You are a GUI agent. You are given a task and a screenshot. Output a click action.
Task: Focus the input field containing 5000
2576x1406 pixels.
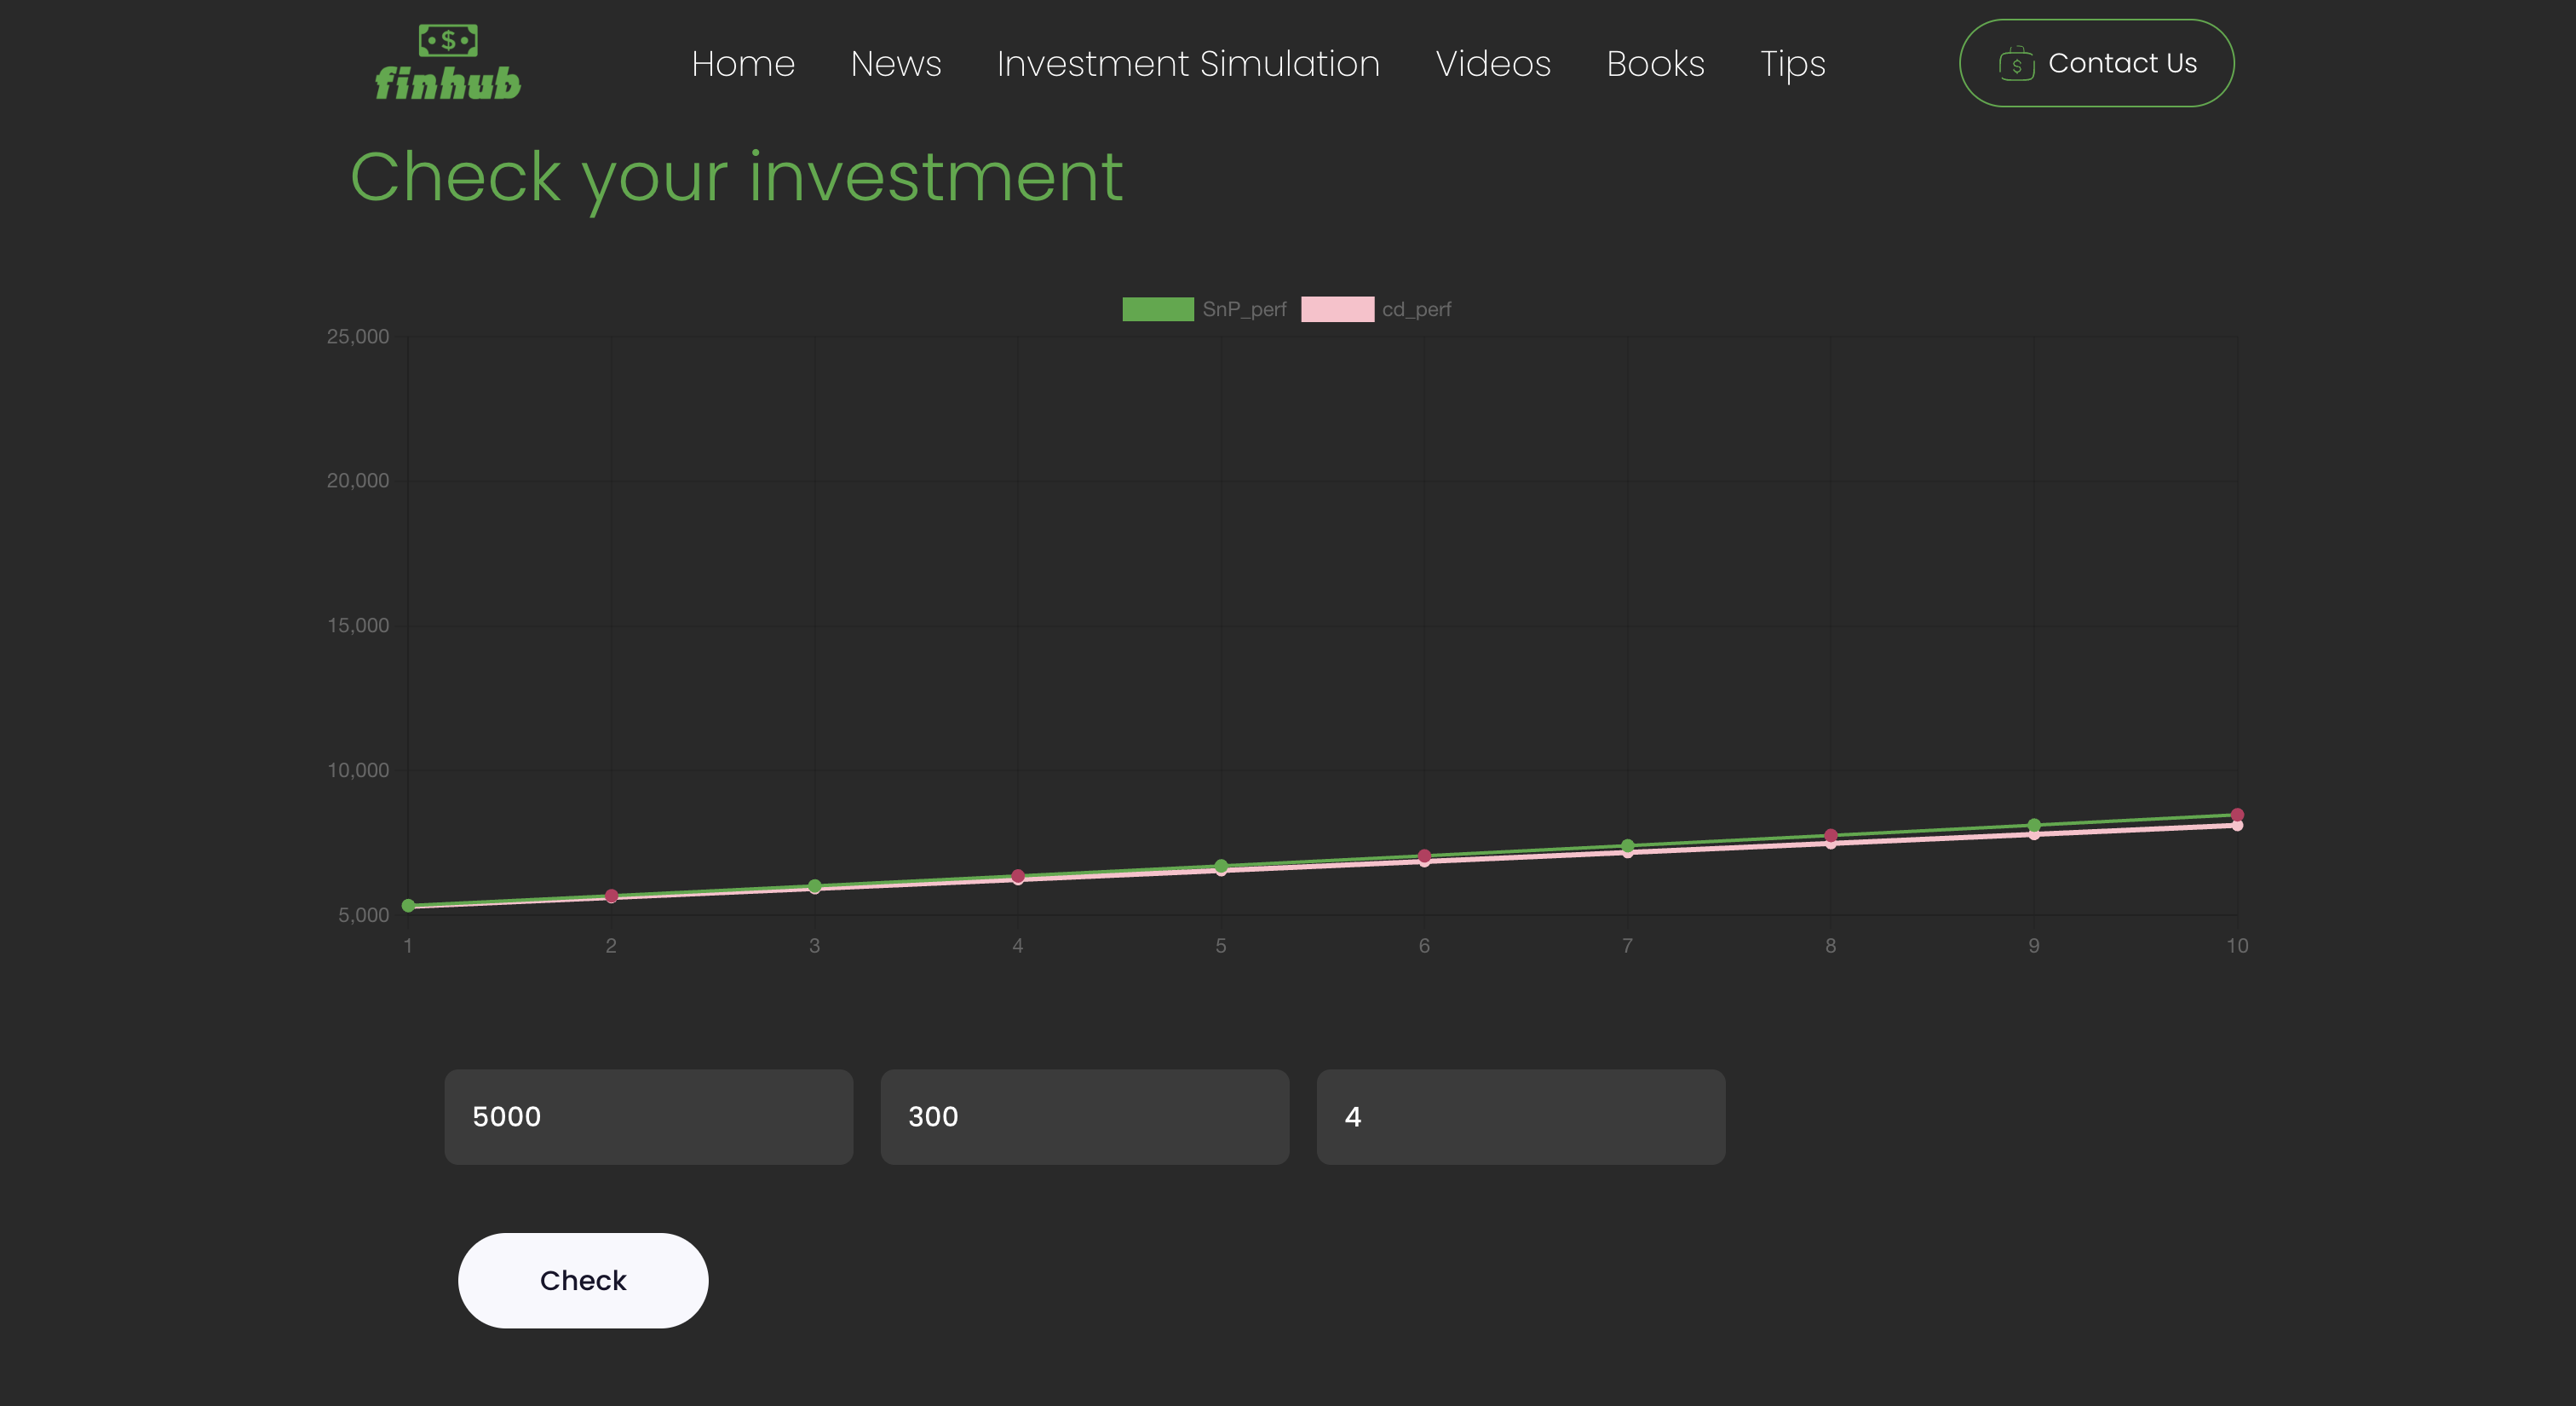click(x=648, y=1116)
